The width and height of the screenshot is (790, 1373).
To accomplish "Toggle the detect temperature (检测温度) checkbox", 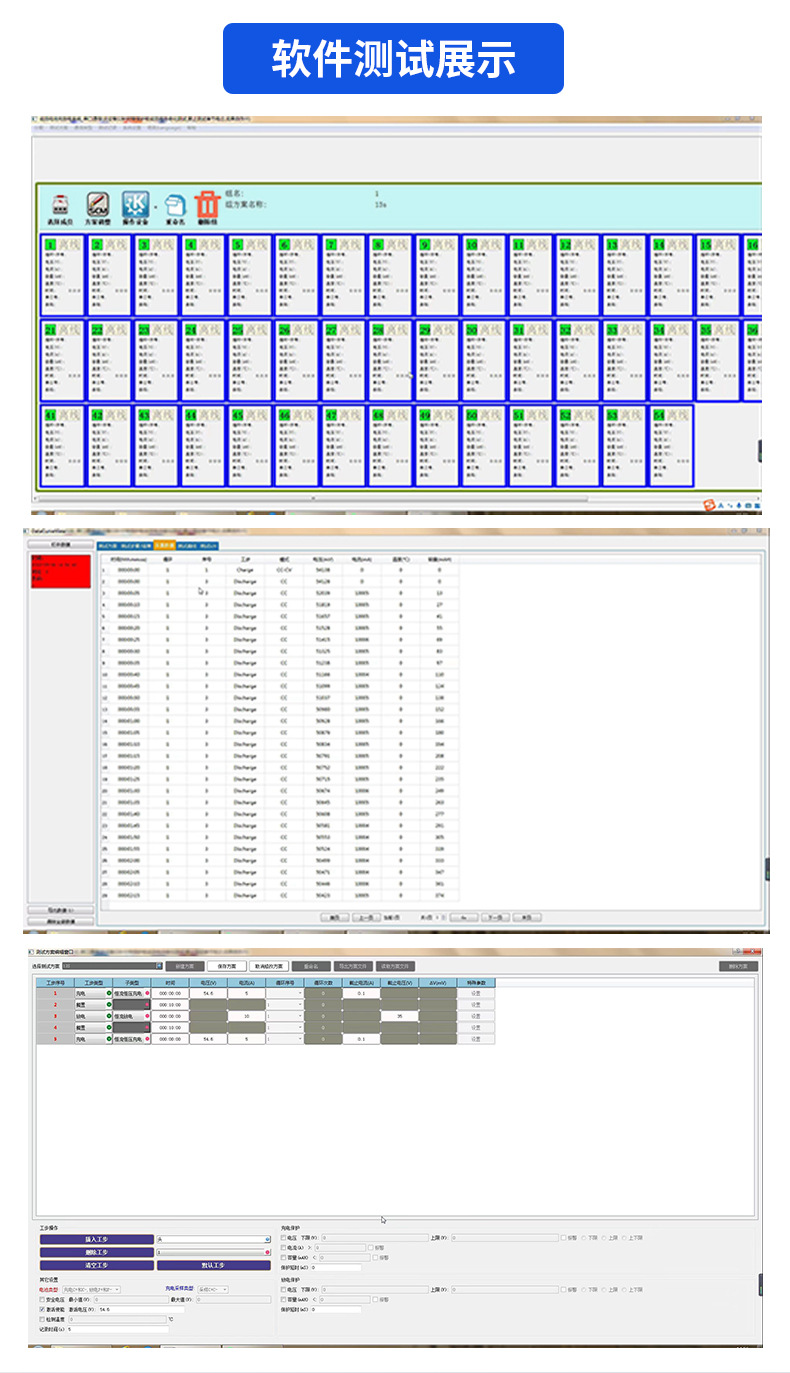I will tap(42, 1319).
